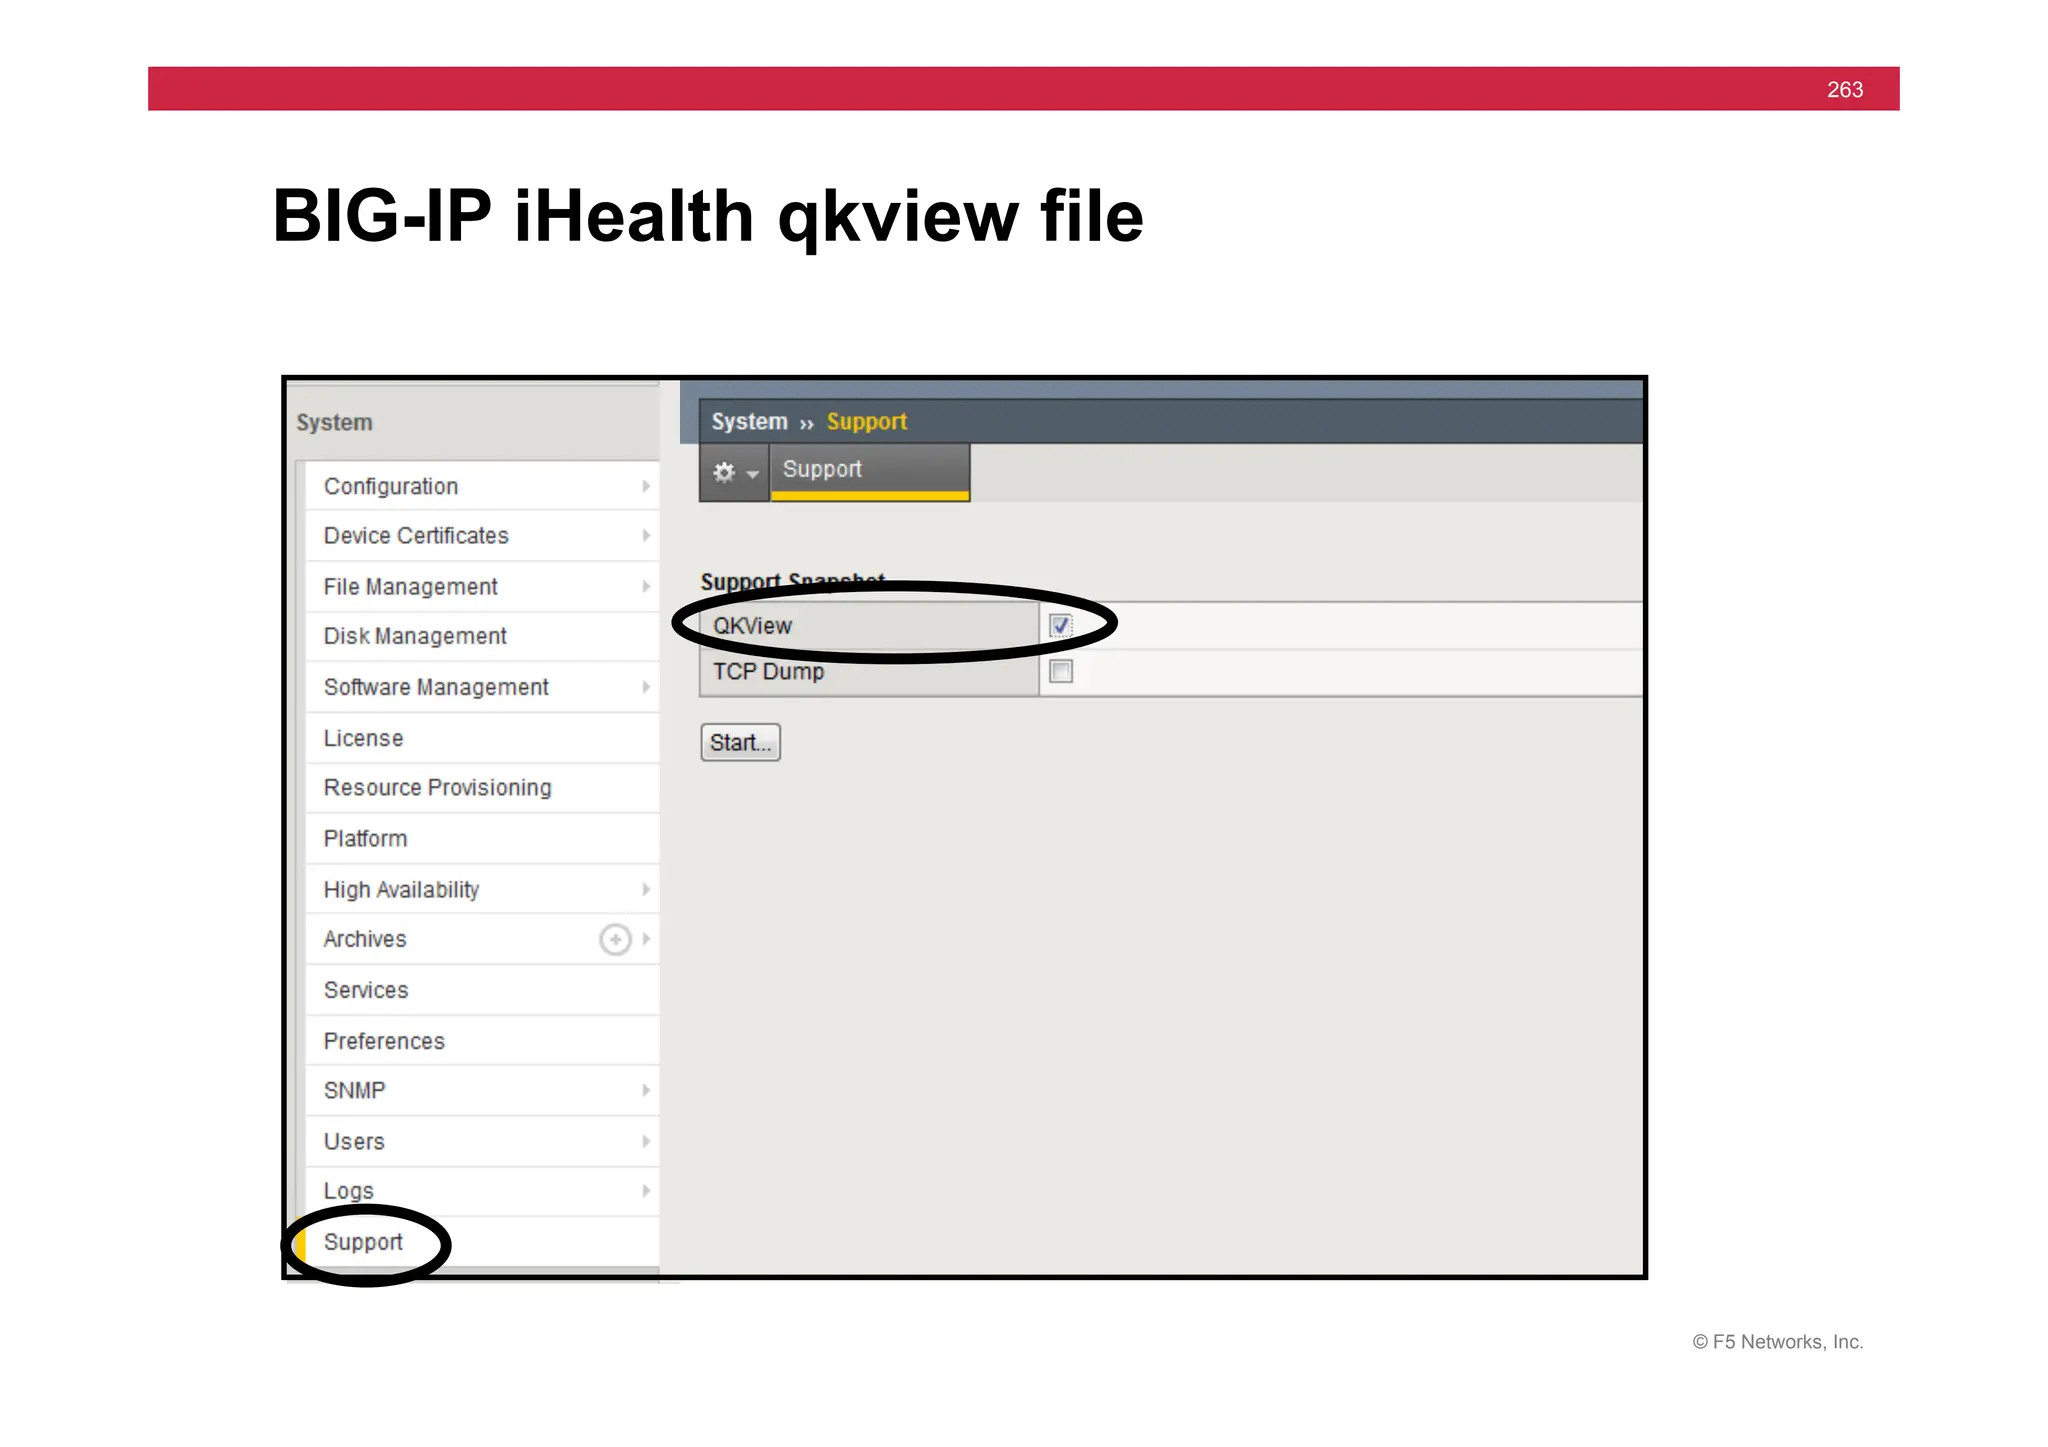
Task: Open the Users menu item
Action: (x=482, y=1141)
